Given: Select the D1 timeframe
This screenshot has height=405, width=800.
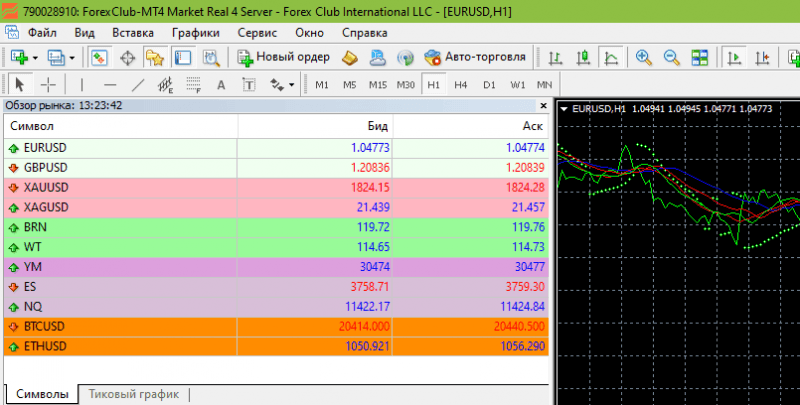Looking at the screenshot, I should (x=489, y=85).
